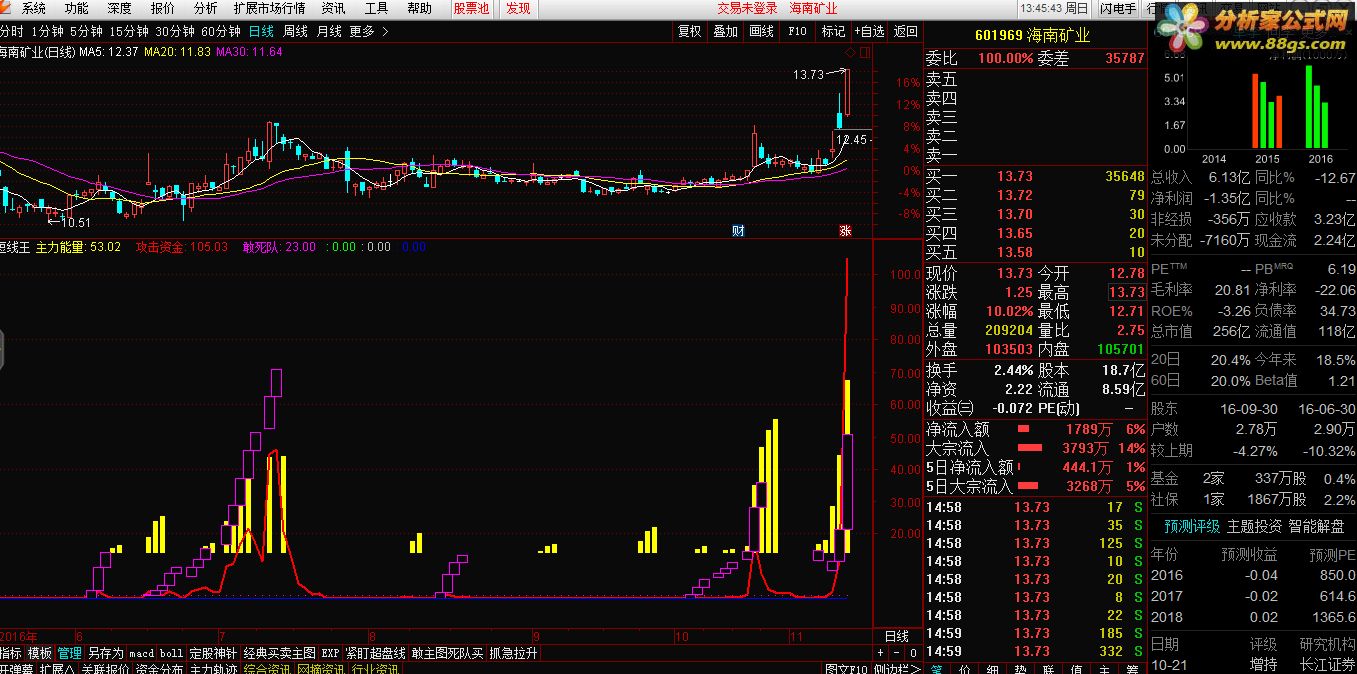Switch chart period to 60分钟
Screen dimensions: 1357x674
pyautogui.click(x=221, y=31)
